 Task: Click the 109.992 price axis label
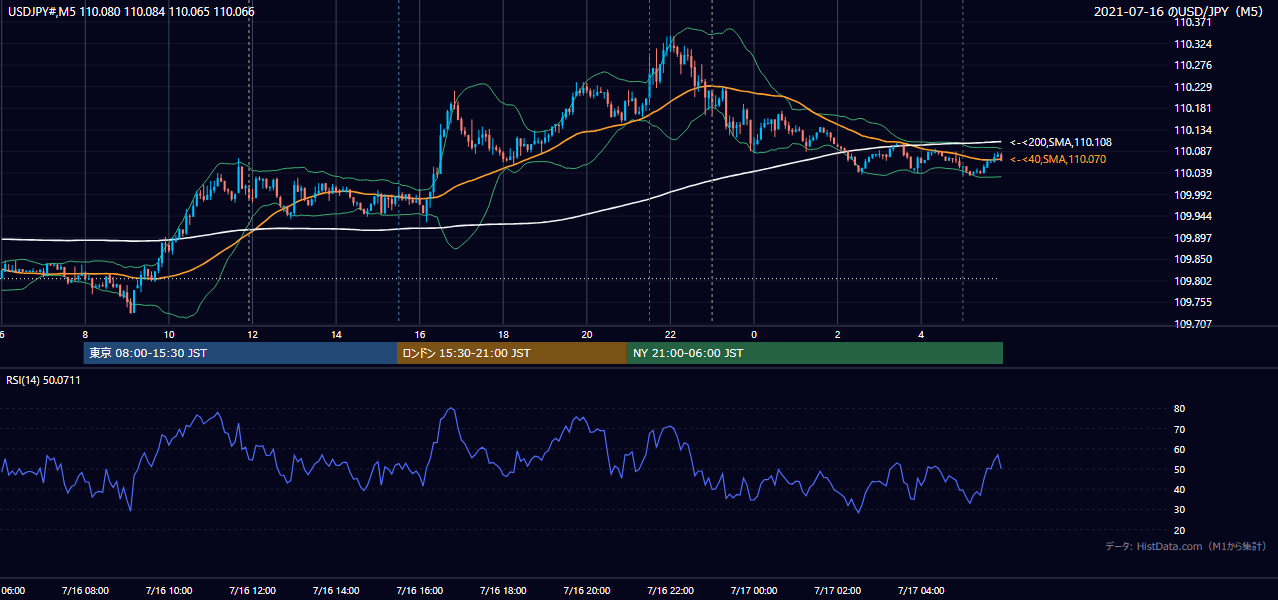tap(1193, 195)
